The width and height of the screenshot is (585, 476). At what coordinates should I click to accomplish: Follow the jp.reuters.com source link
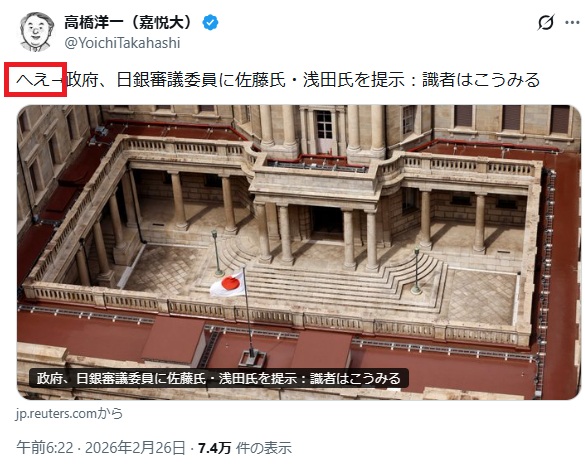pyautogui.click(x=69, y=413)
